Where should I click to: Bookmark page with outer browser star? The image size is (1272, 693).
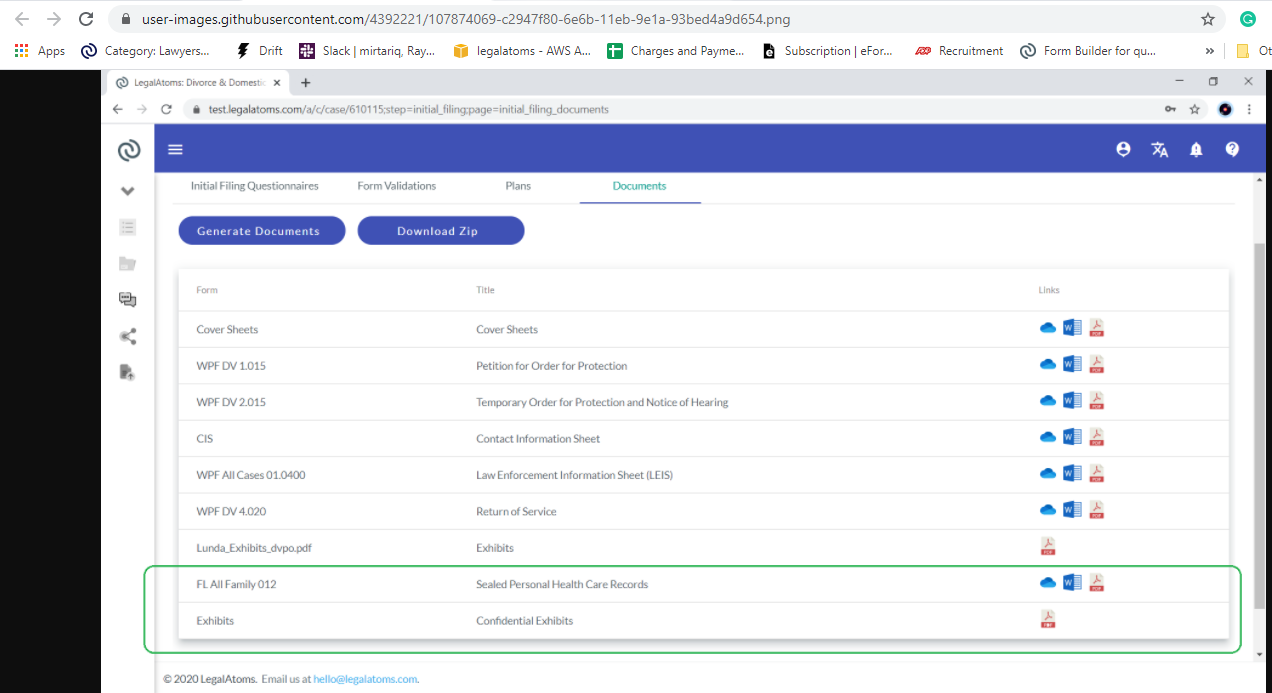click(x=1208, y=19)
